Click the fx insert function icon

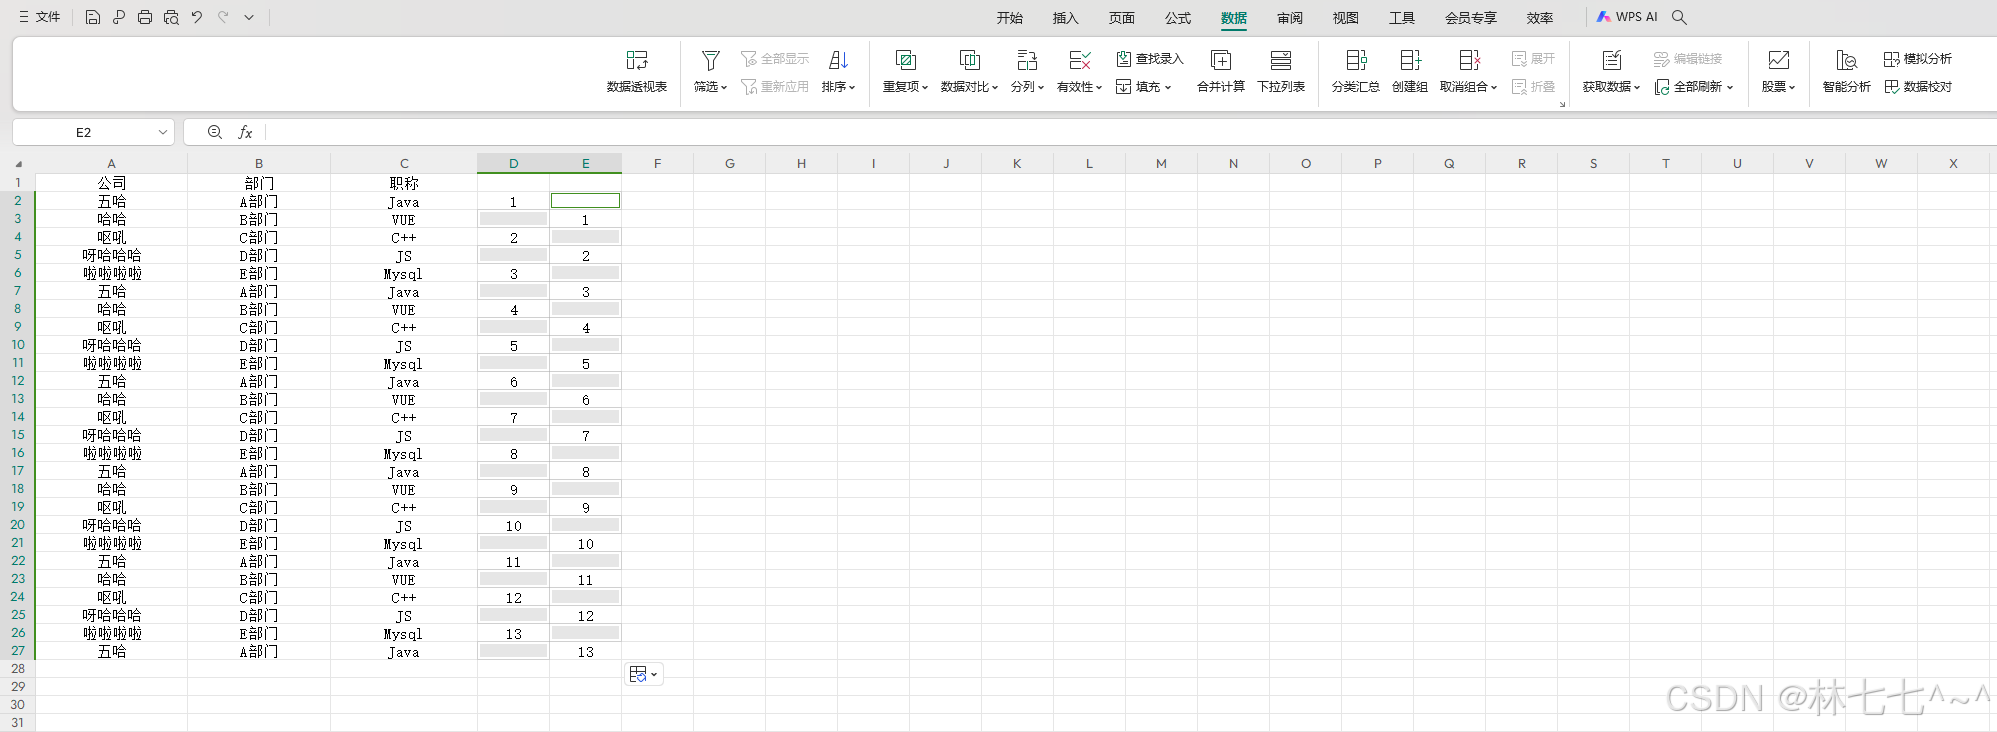pos(245,132)
